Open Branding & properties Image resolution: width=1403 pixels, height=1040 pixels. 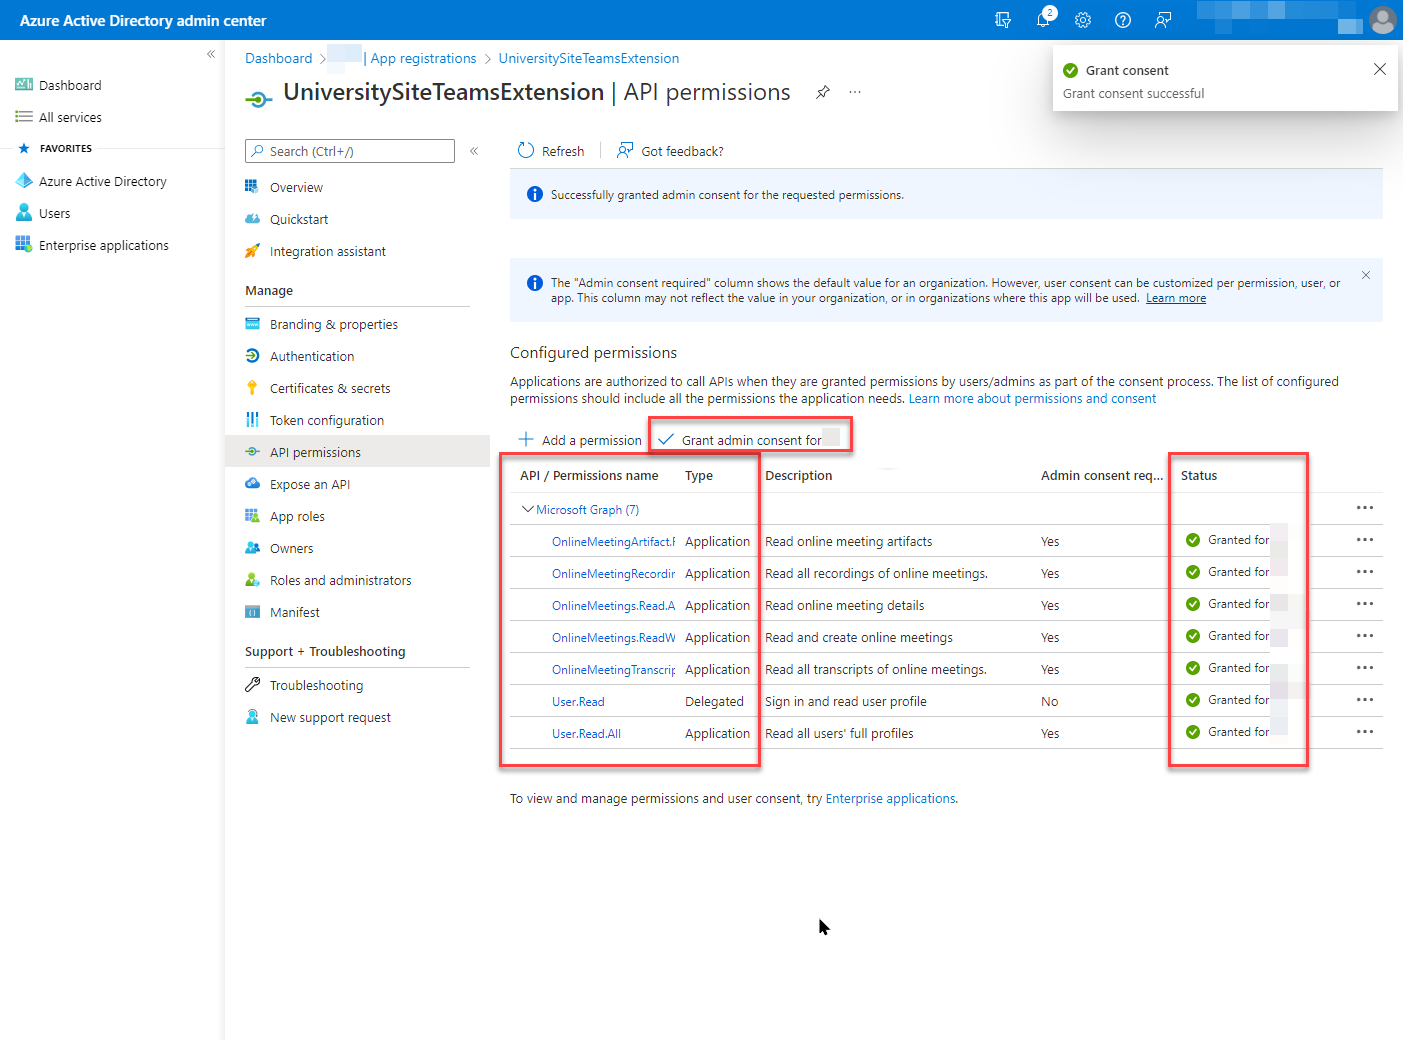point(322,324)
